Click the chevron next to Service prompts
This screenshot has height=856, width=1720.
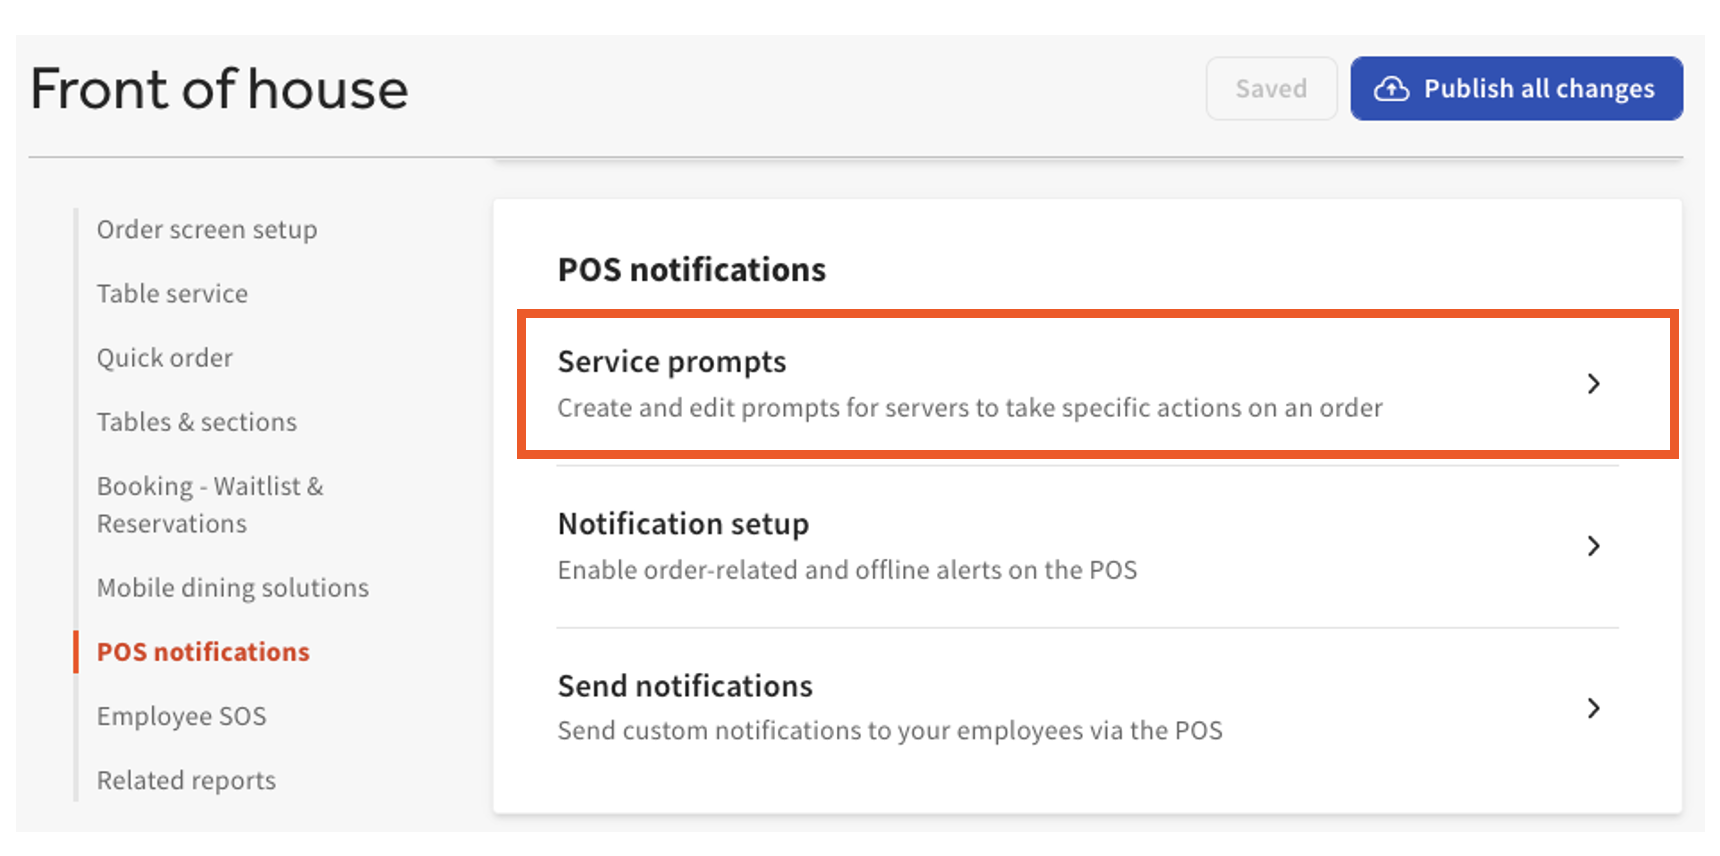pyautogui.click(x=1594, y=384)
